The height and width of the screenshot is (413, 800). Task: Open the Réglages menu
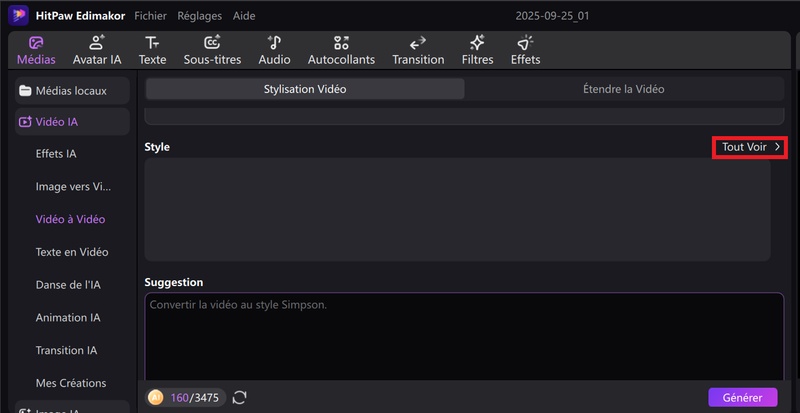199,16
